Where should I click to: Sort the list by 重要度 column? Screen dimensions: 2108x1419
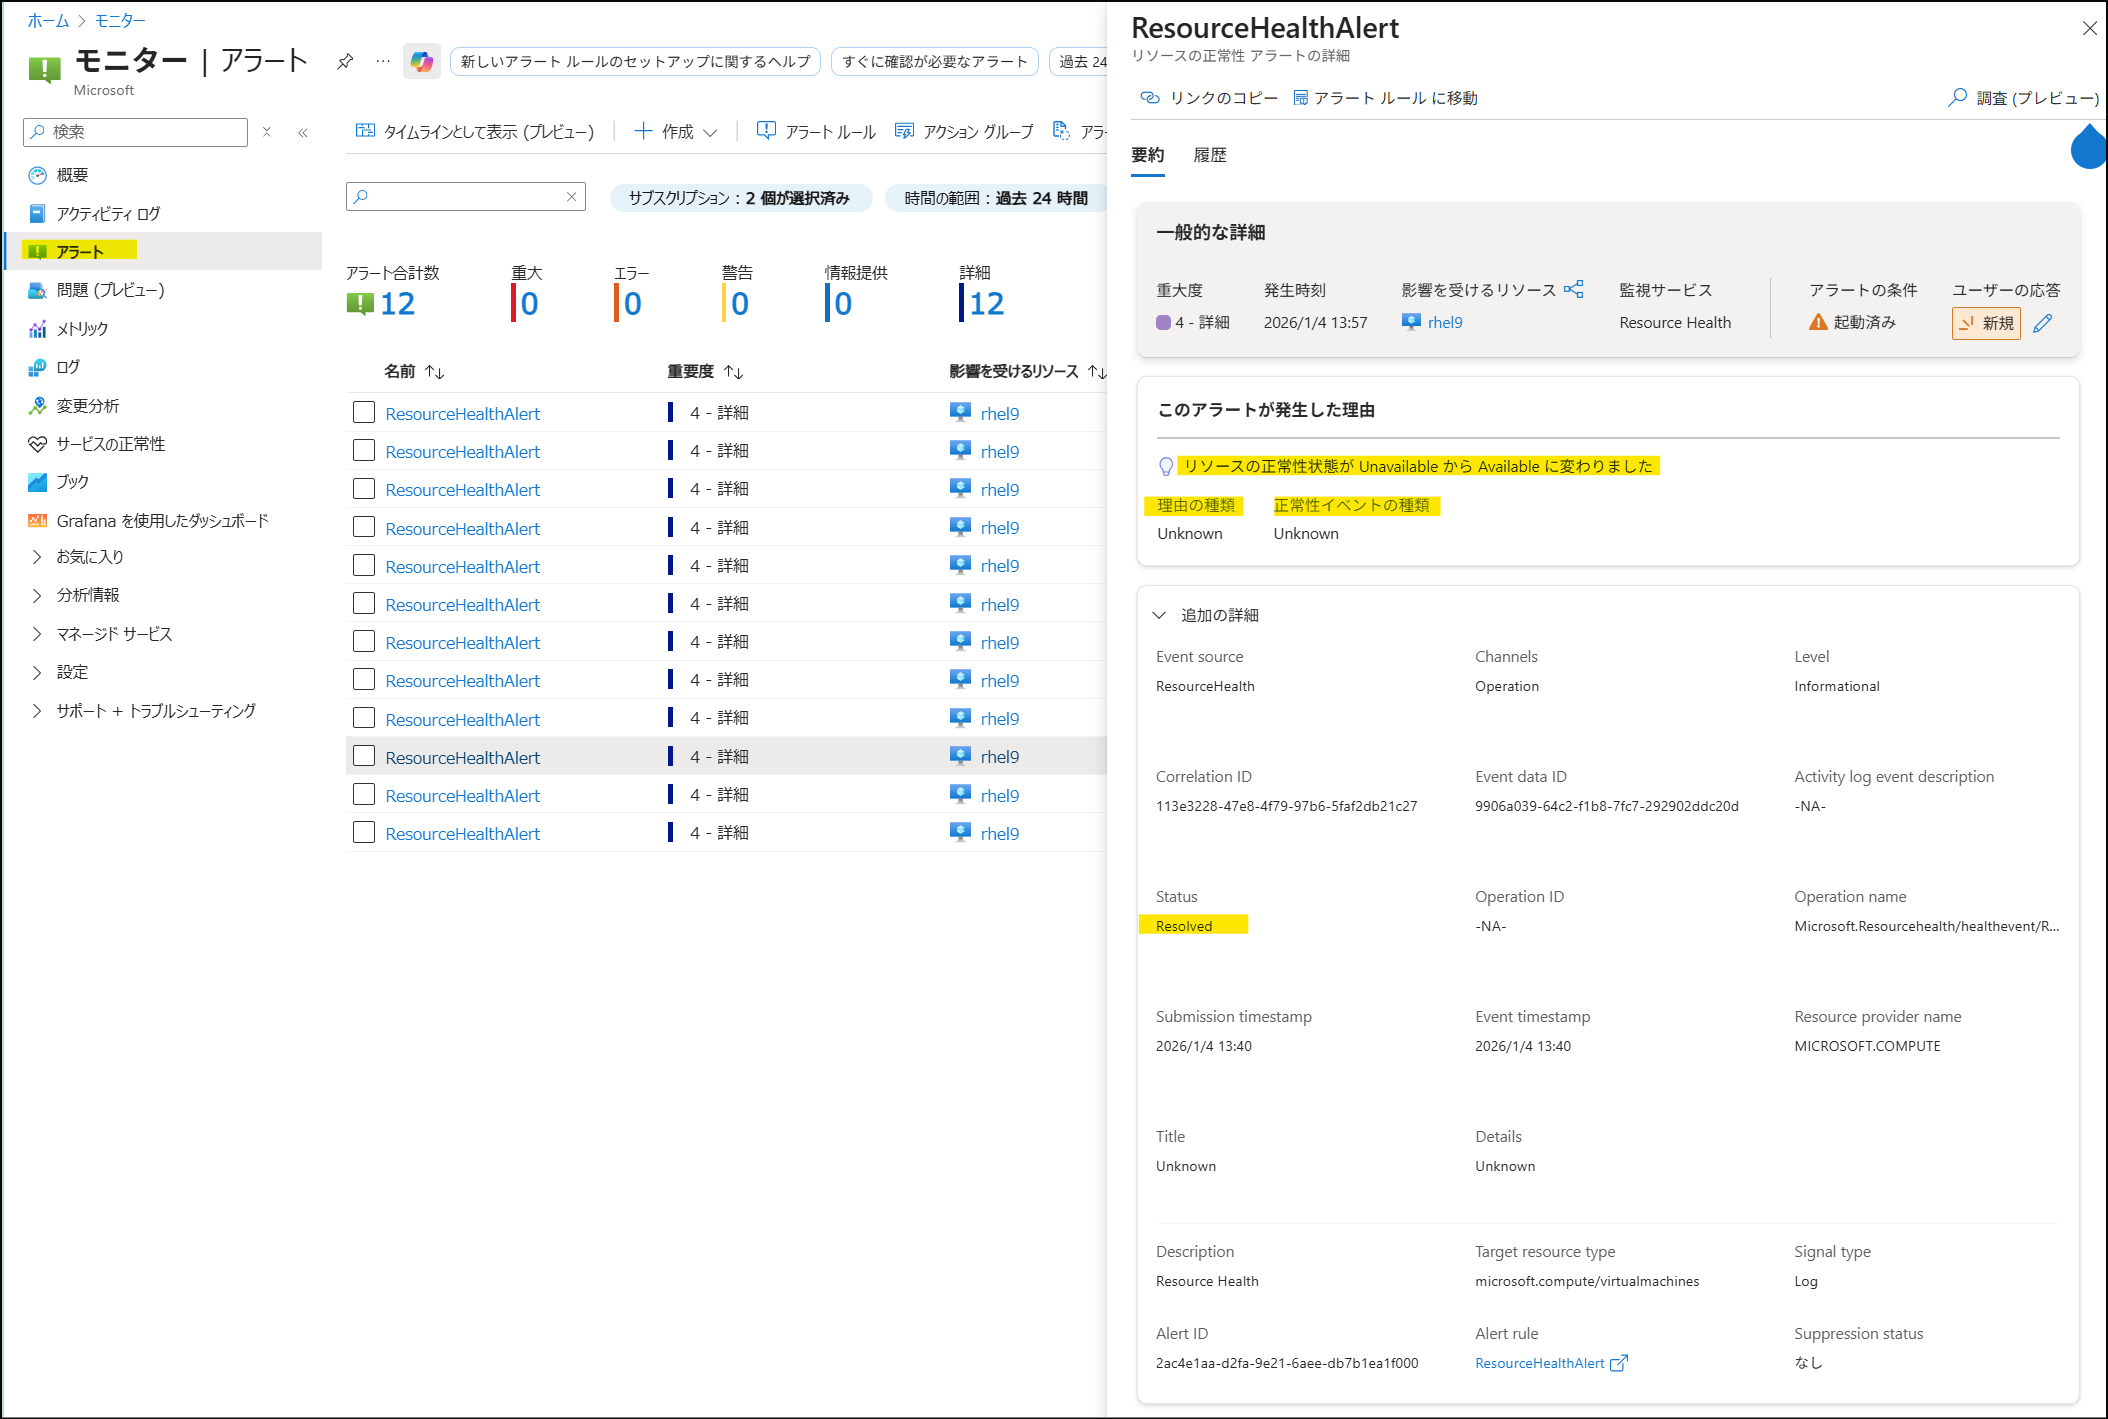706,372
